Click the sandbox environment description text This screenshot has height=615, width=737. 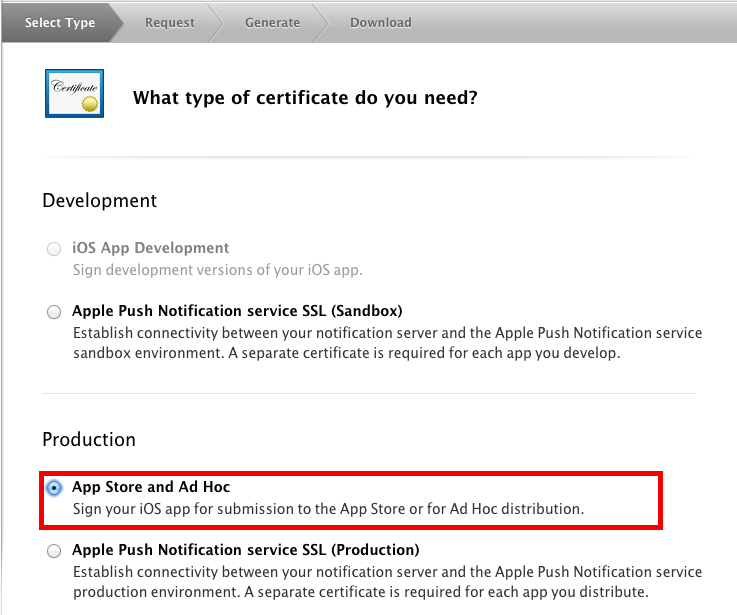(387, 343)
